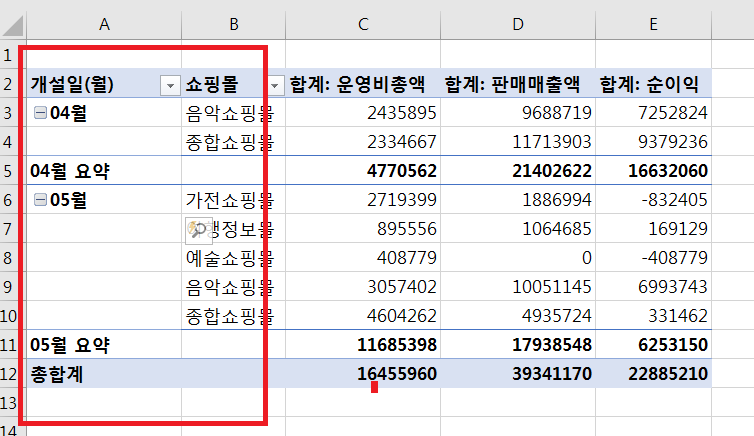This screenshot has height=436, width=754.
Task: Click the floating icon over cell B7
Action: point(196,230)
